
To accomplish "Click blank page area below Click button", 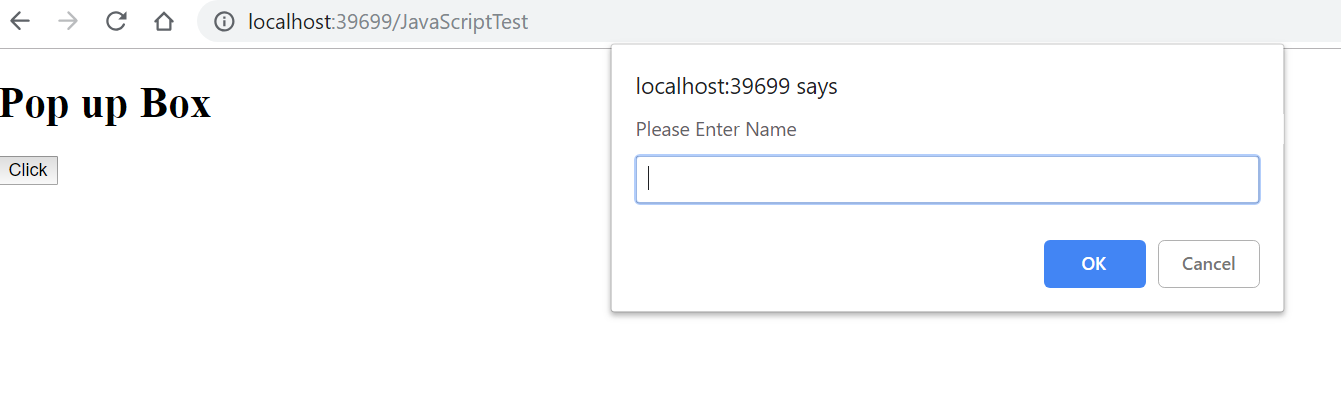I will point(300,300).
